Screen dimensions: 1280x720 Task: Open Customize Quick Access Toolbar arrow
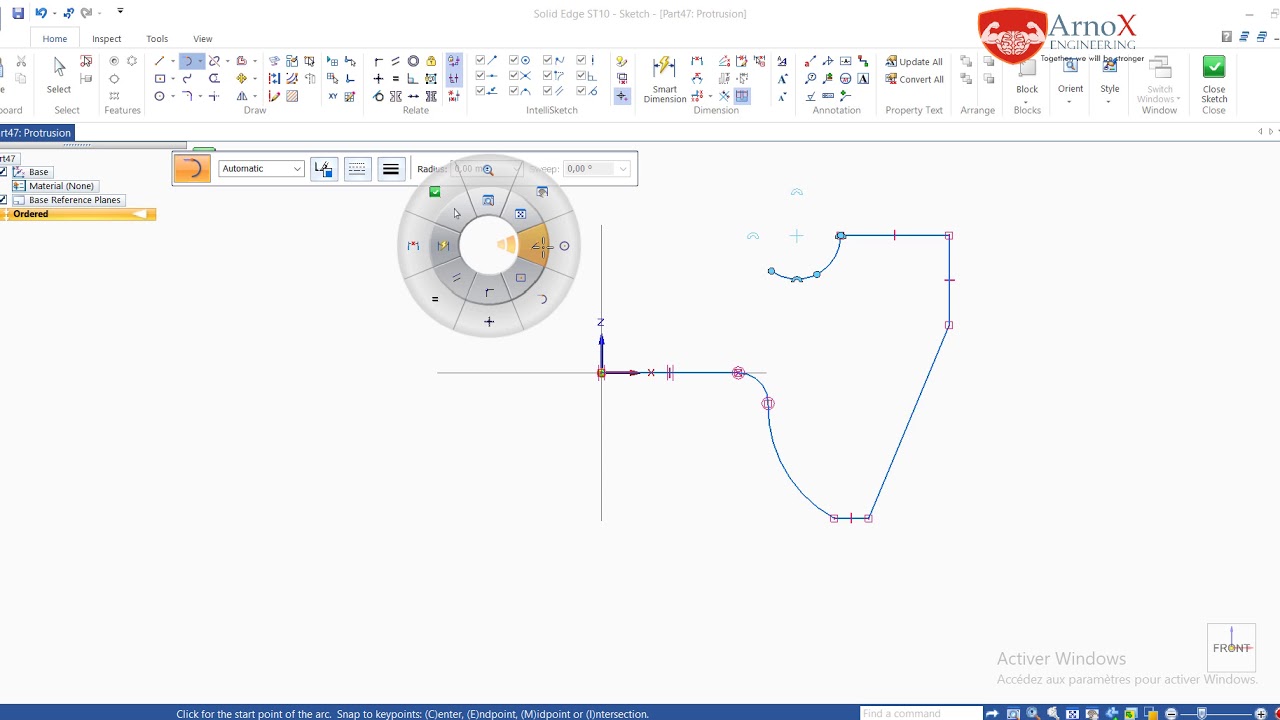click(x=120, y=12)
